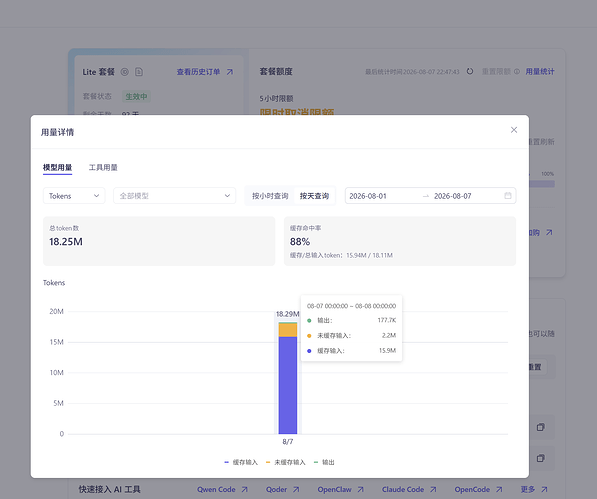Toggle 未缓存输入 legend series in chart
Viewport: 597px width, 499px height.
tap(286, 462)
